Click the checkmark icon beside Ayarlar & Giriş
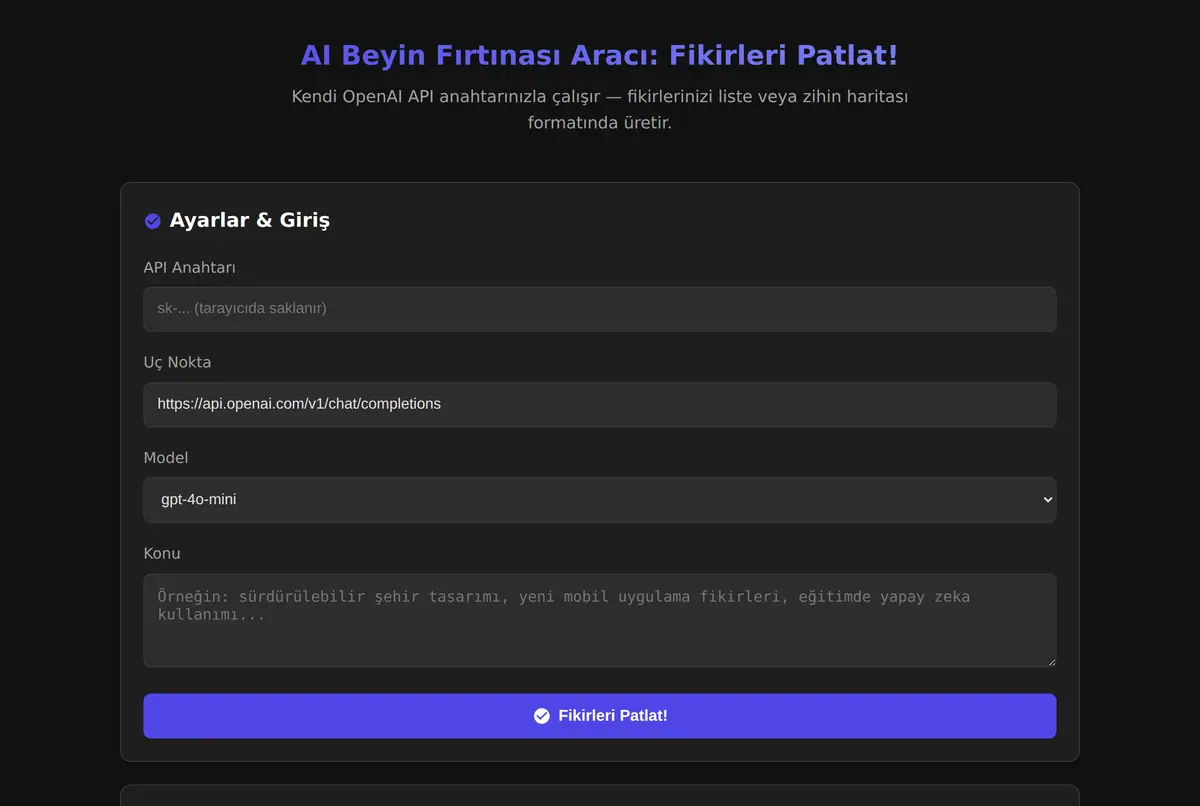1200x806 pixels. tap(153, 221)
